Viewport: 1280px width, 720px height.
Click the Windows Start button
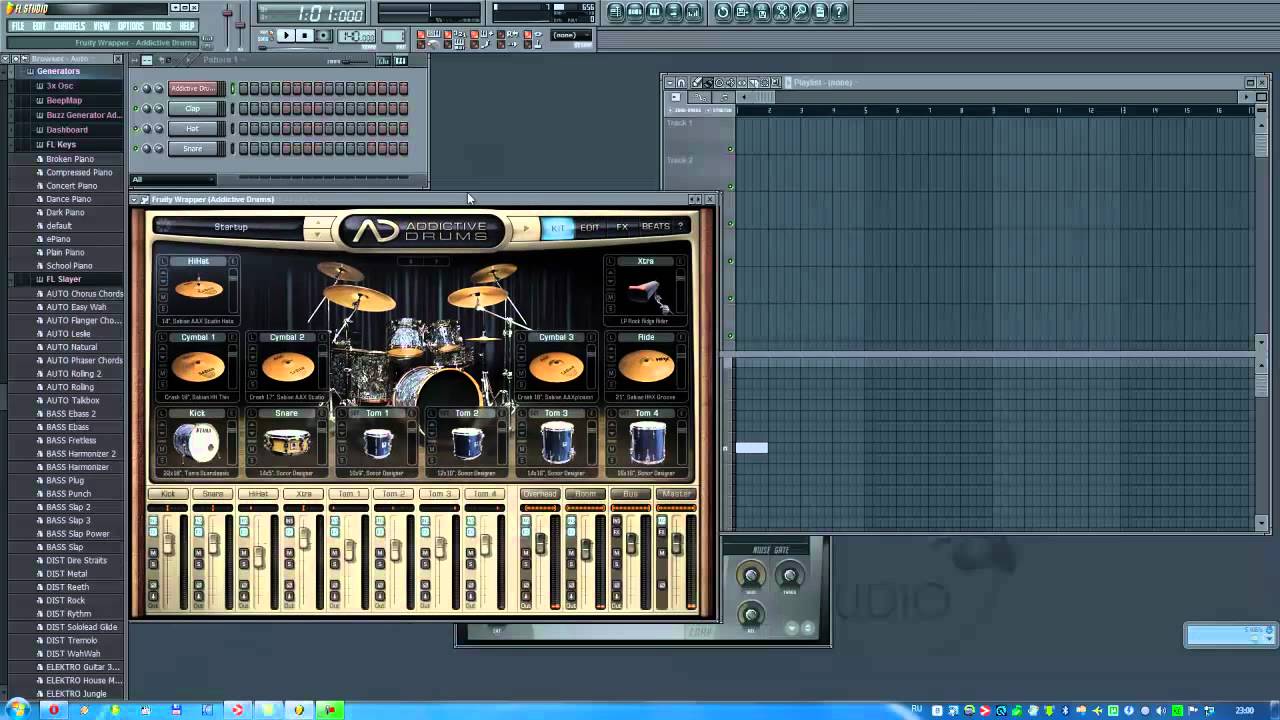(17, 710)
